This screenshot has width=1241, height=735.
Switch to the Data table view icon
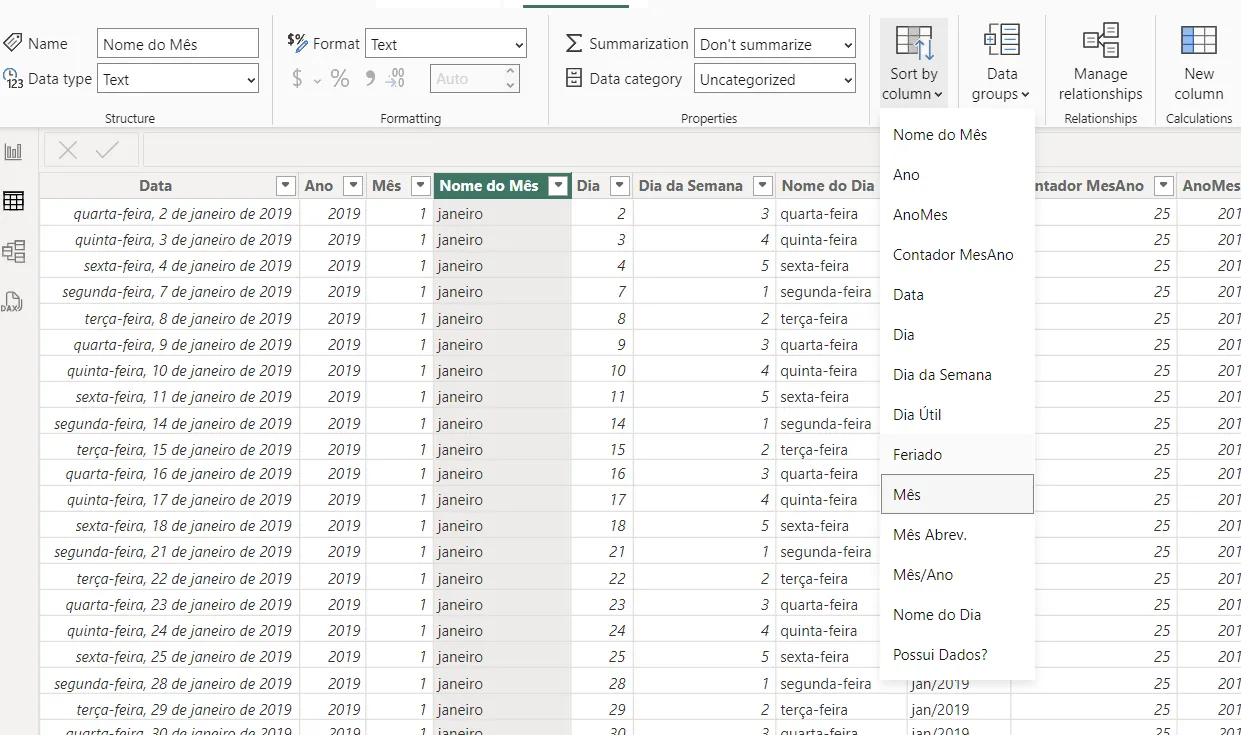pos(14,201)
